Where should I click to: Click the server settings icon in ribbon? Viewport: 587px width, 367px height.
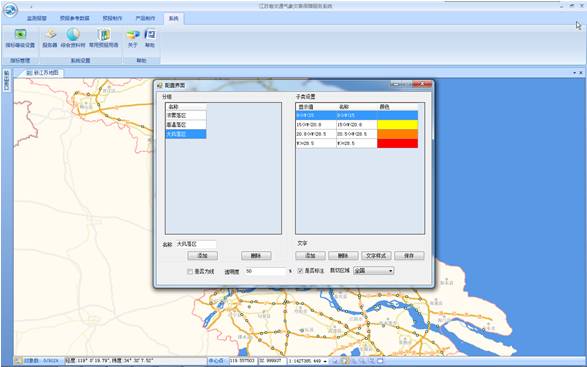(x=50, y=38)
